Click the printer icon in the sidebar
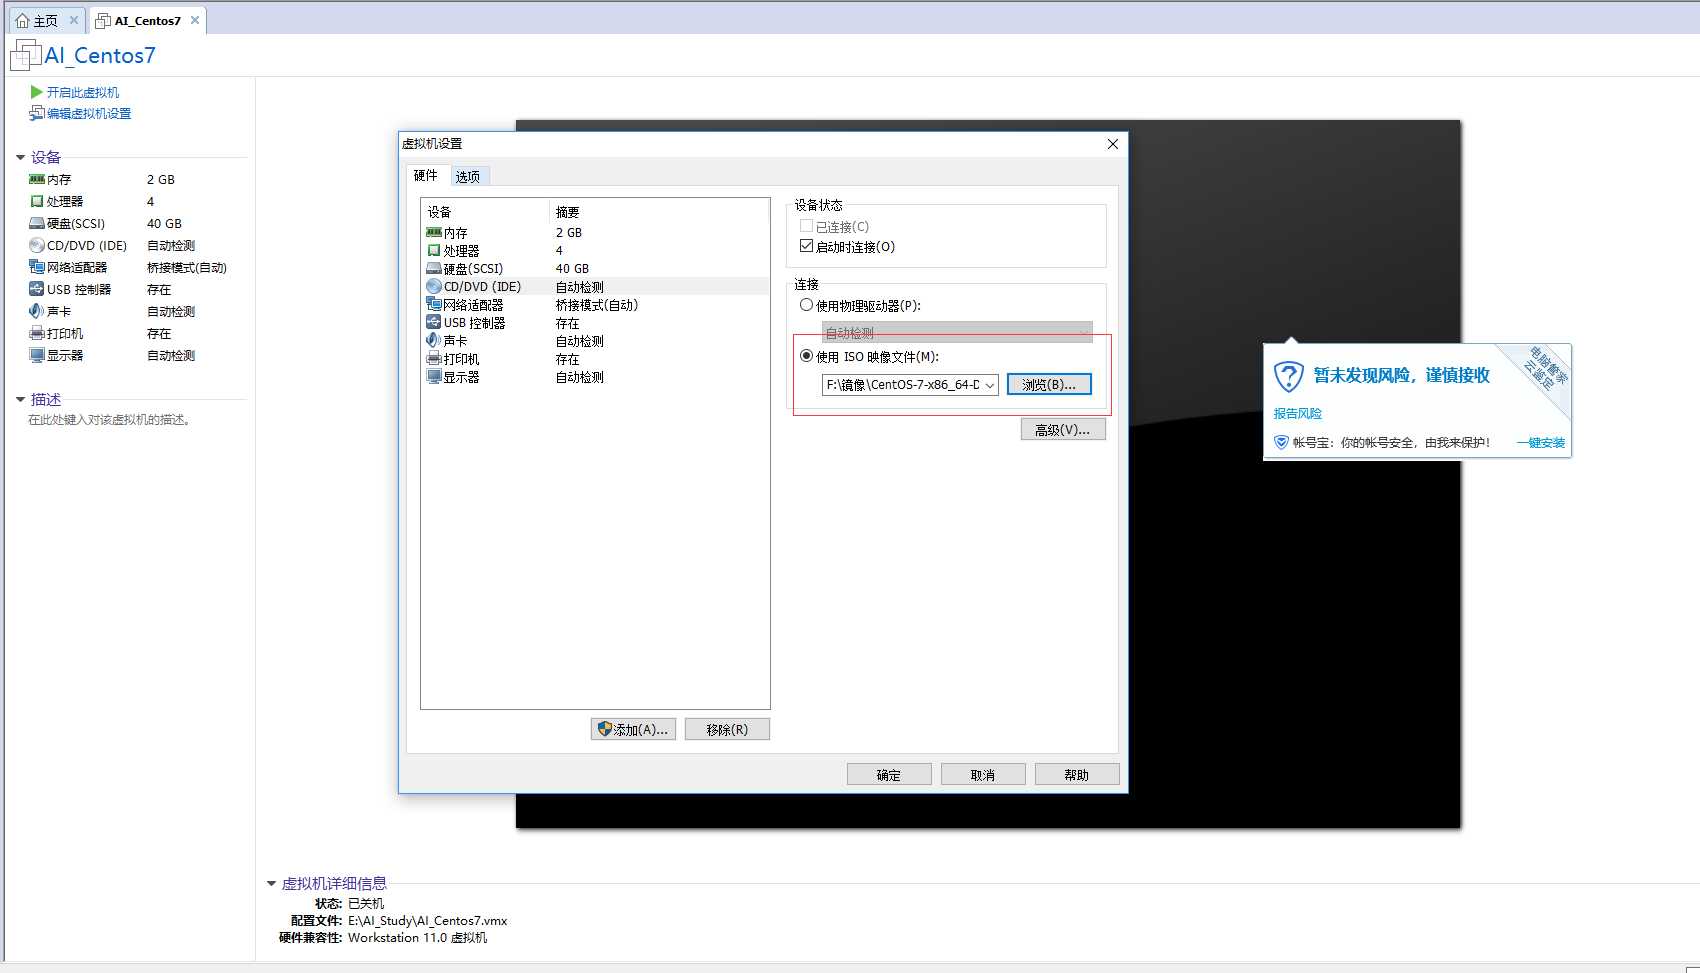This screenshot has width=1700, height=973. [x=37, y=333]
